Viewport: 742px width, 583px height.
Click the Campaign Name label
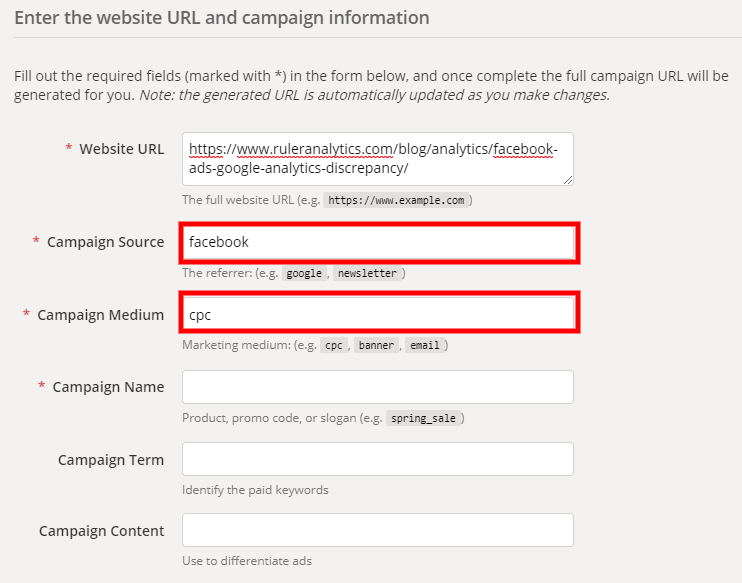108,387
